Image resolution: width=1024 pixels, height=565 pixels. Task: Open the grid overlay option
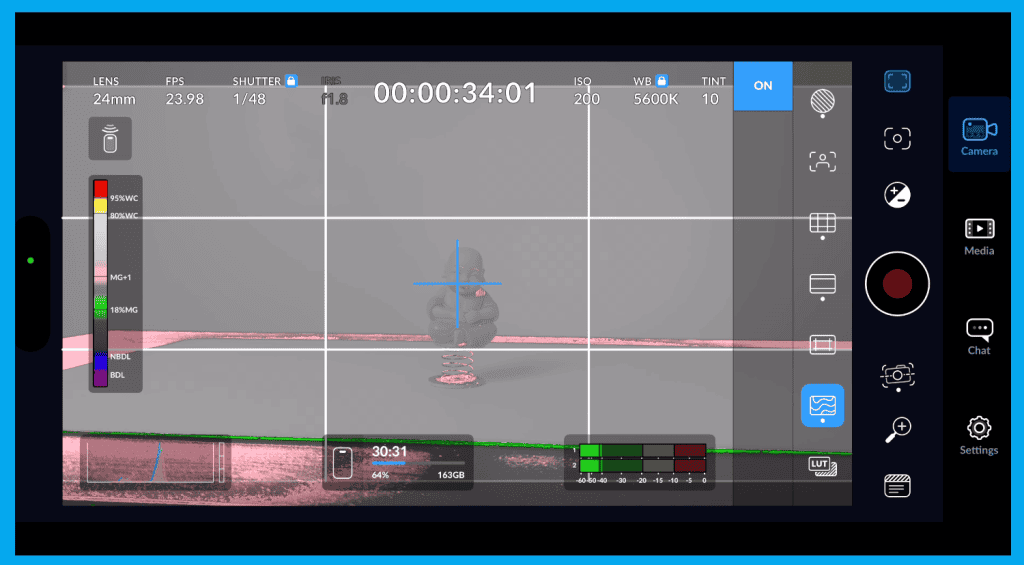822,224
